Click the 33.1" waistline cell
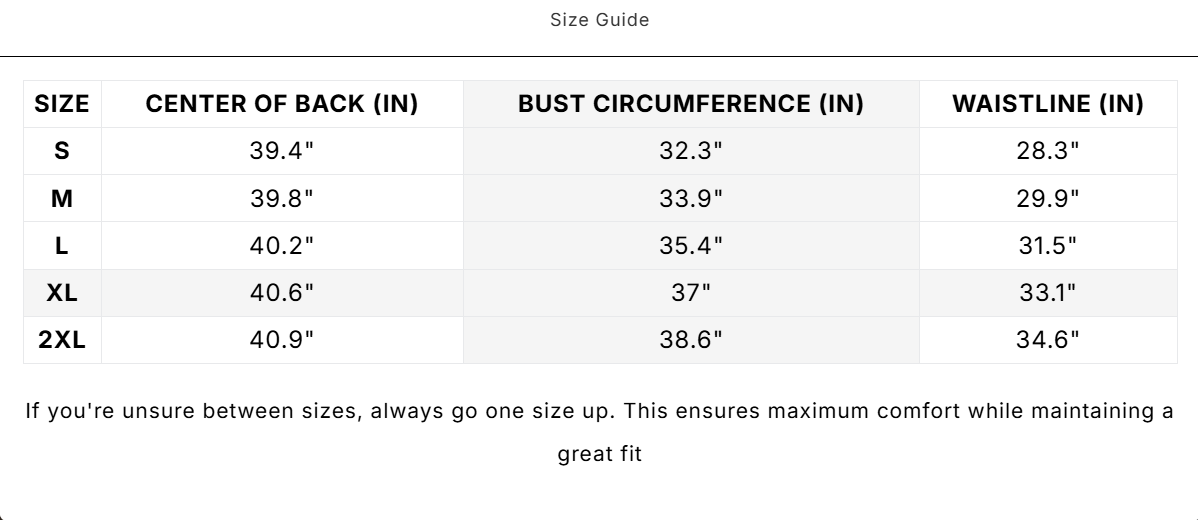Image resolution: width=1198 pixels, height=520 pixels. [1048, 293]
